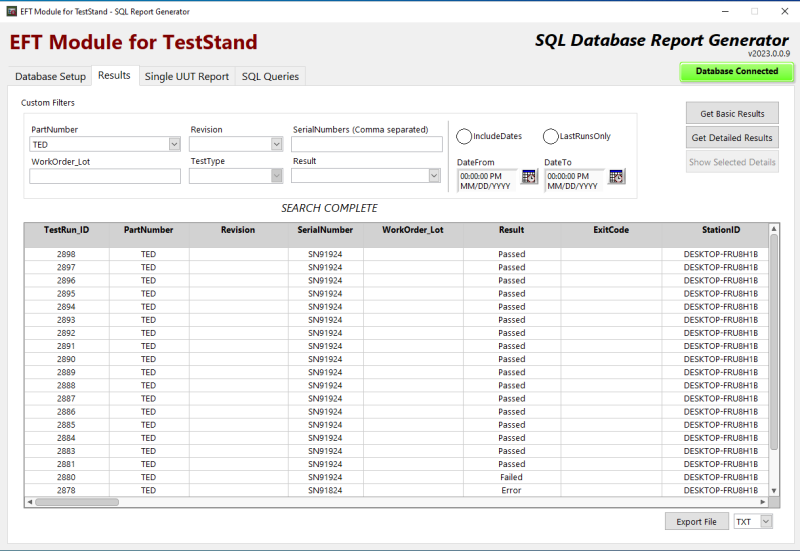Close the SQL Report Generator window
800x551 pixels.
[785, 11]
